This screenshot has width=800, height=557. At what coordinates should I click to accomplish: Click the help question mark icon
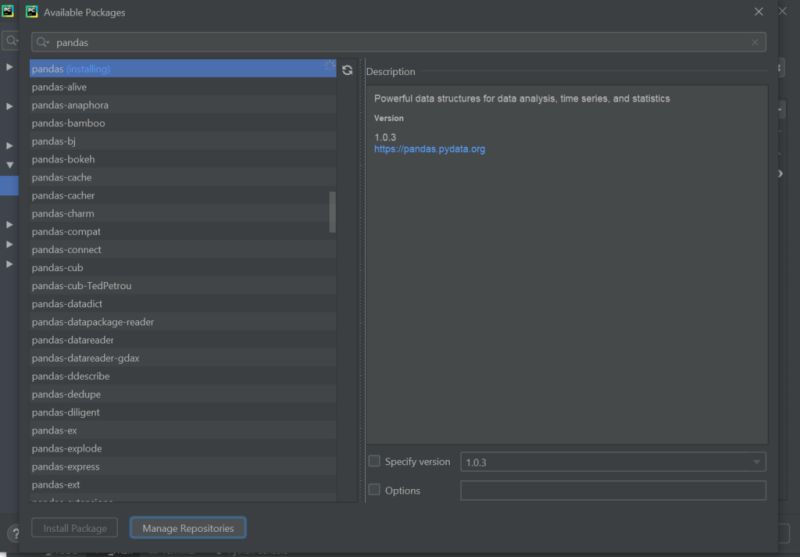tap(15, 534)
